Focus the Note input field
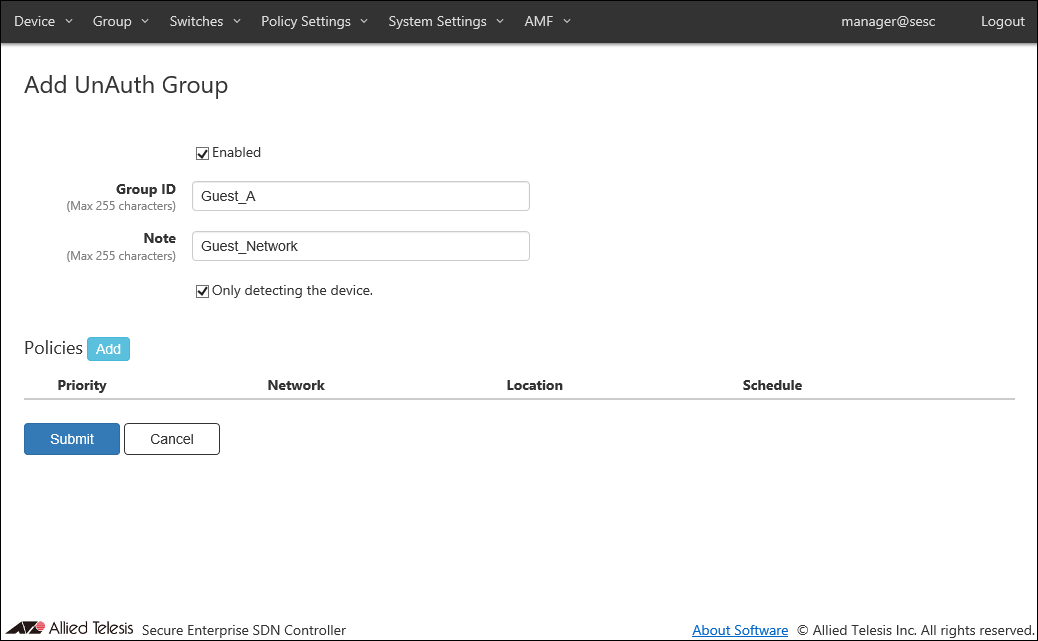Screen dimensions: 1038x641 tap(360, 246)
